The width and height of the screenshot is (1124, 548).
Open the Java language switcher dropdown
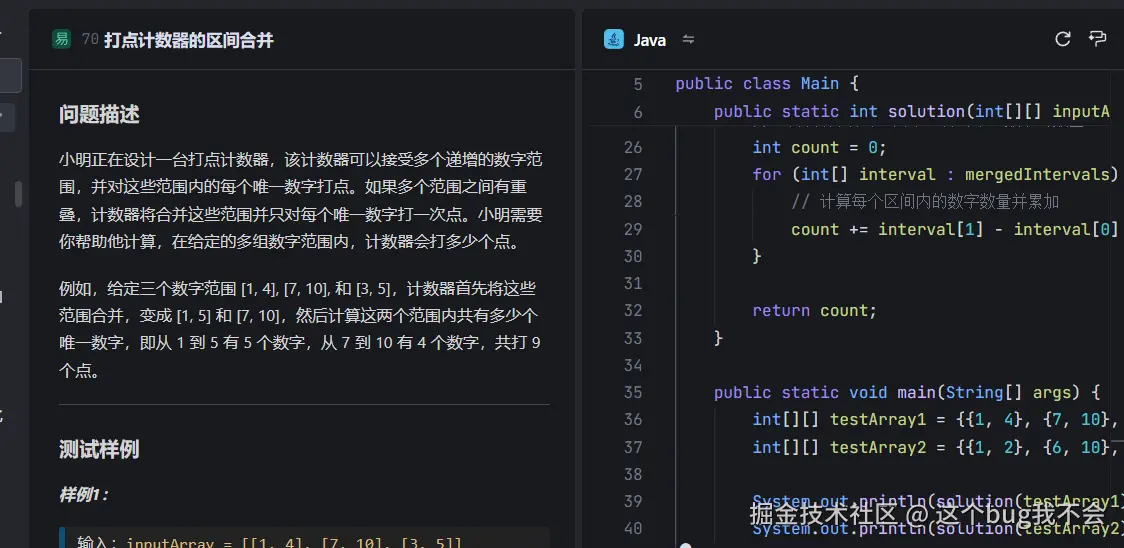click(649, 40)
